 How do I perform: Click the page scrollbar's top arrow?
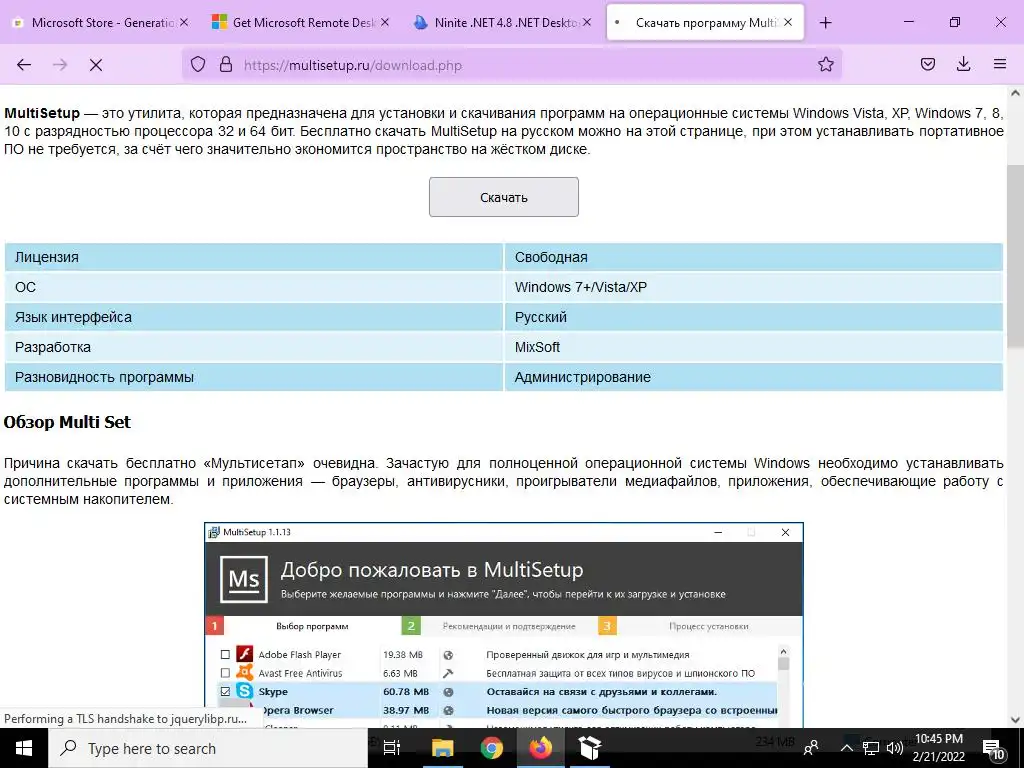[1016, 93]
